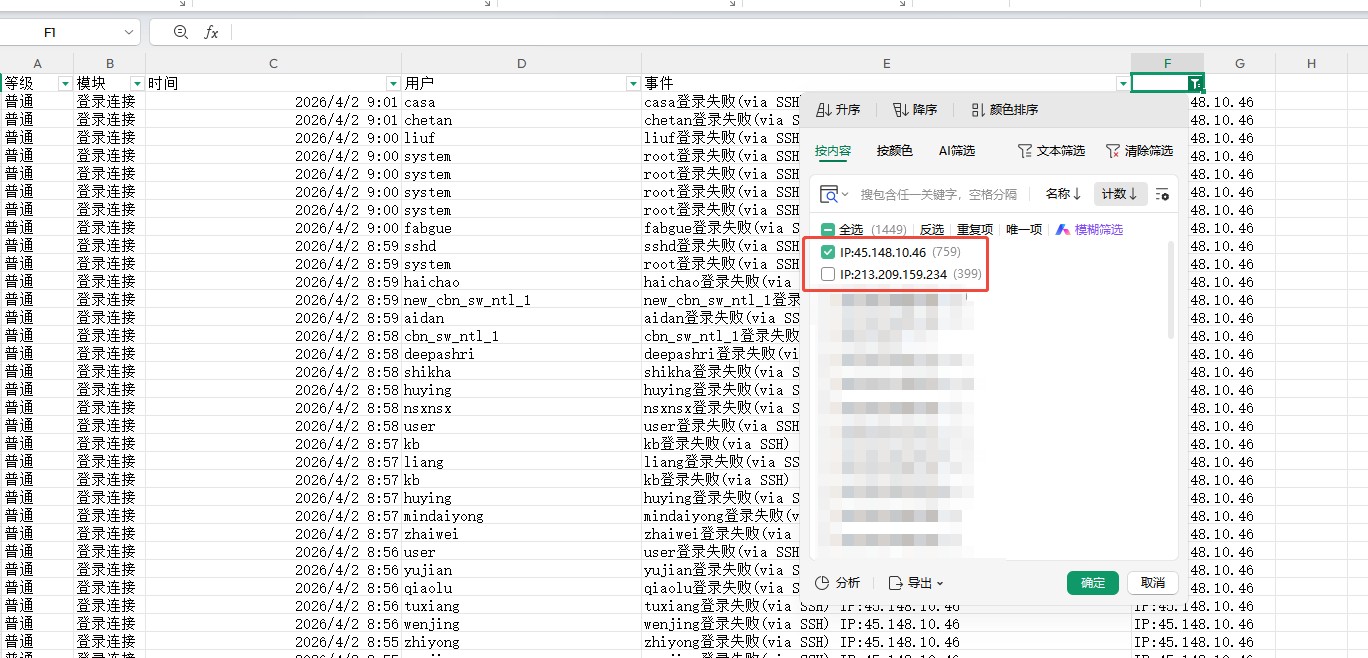
Task: Sort ascending with 升序
Action: click(838, 110)
